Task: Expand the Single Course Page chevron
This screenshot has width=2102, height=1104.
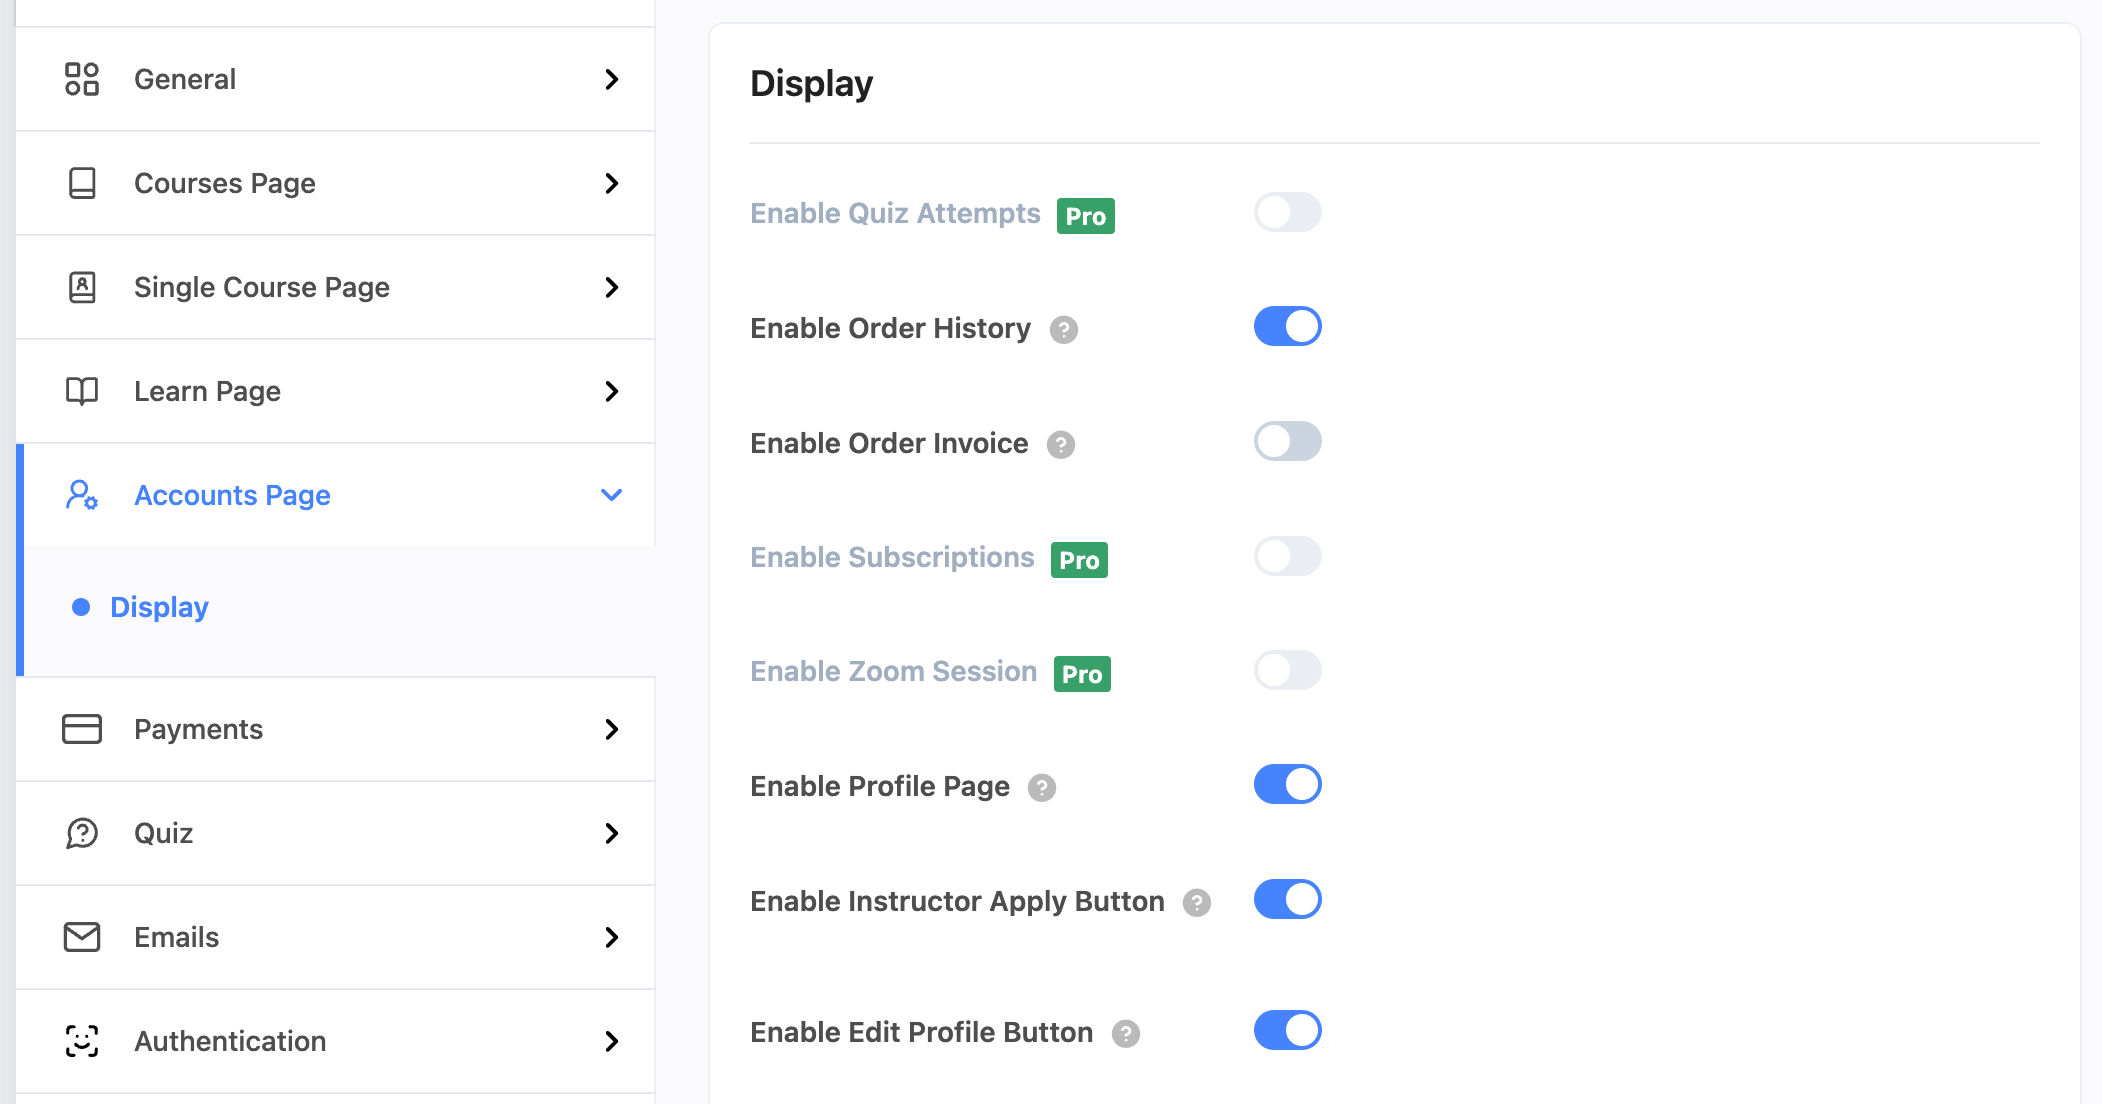Action: coord(612,287)
